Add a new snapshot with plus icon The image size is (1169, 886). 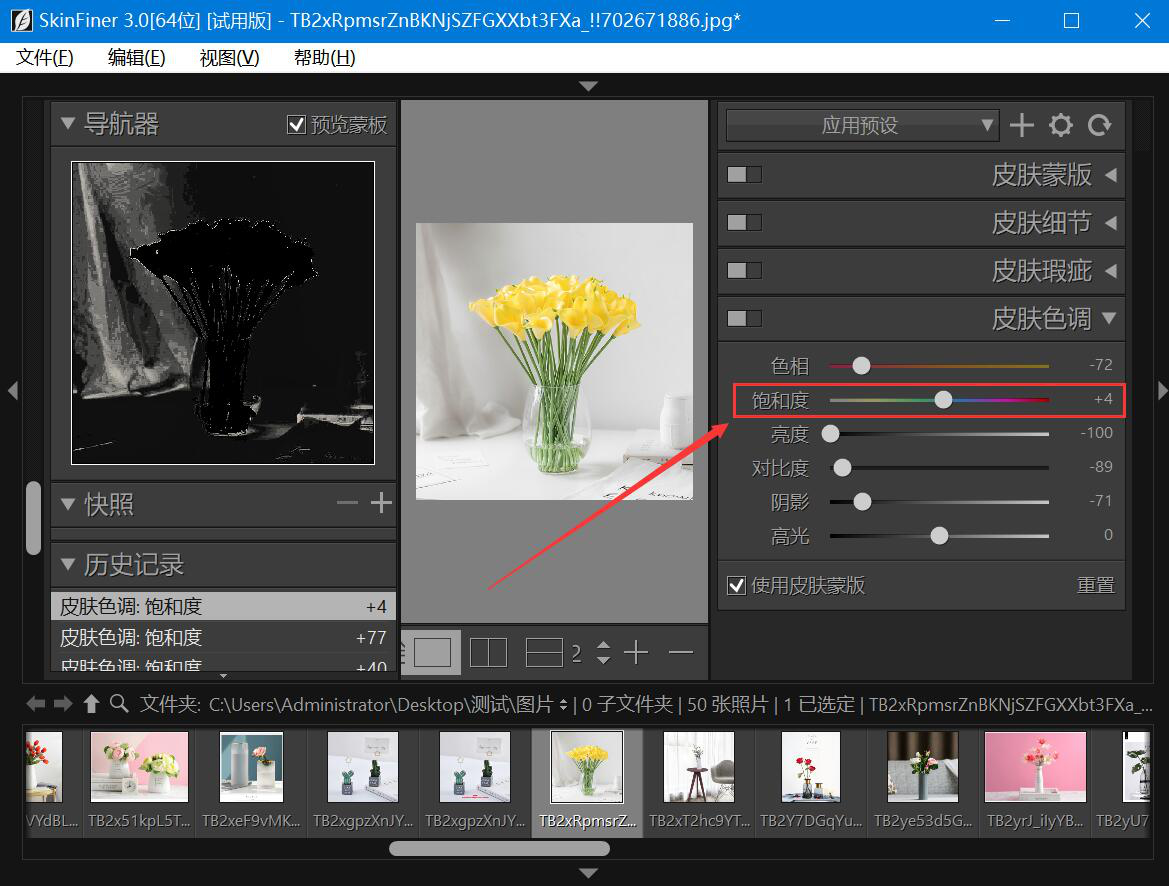point(380,503)
